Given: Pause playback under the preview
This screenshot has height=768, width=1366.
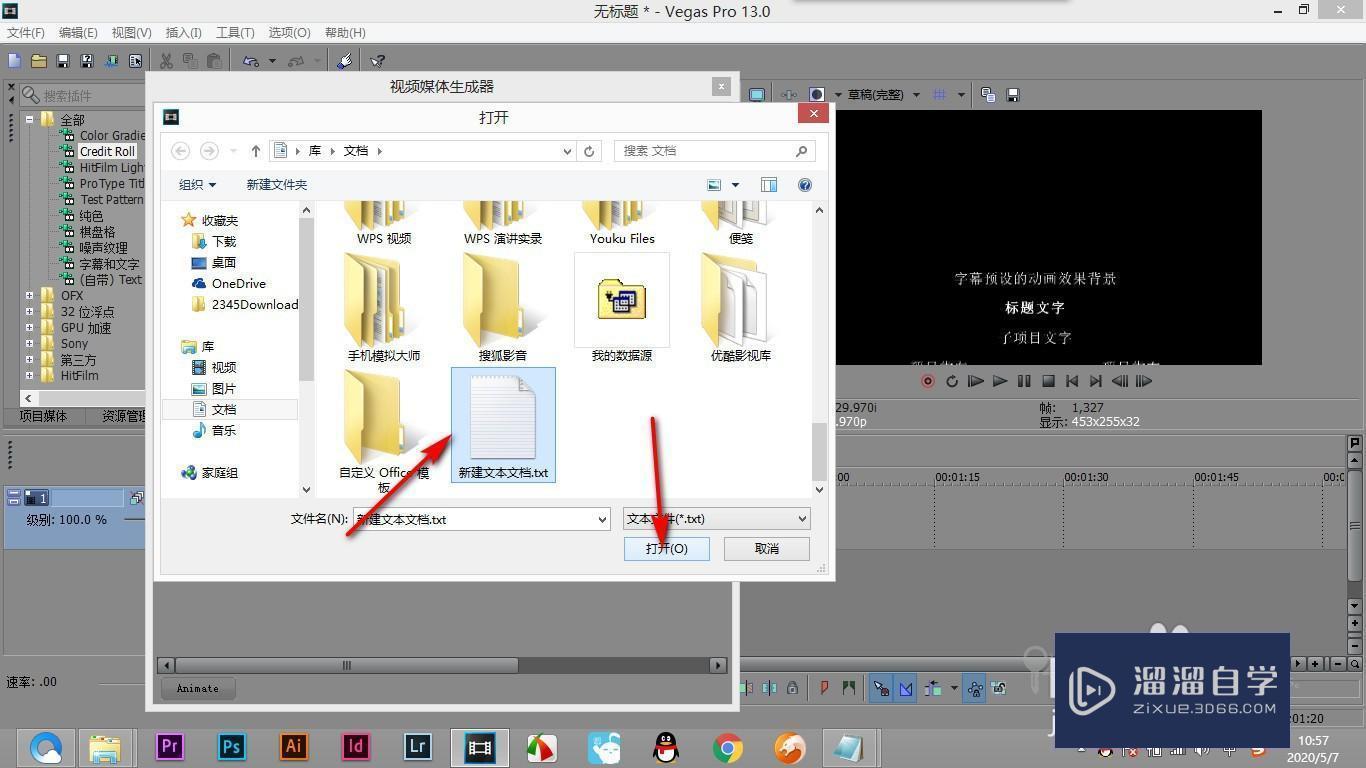Looking at the screenshot, I should (x=1024, y=381).
